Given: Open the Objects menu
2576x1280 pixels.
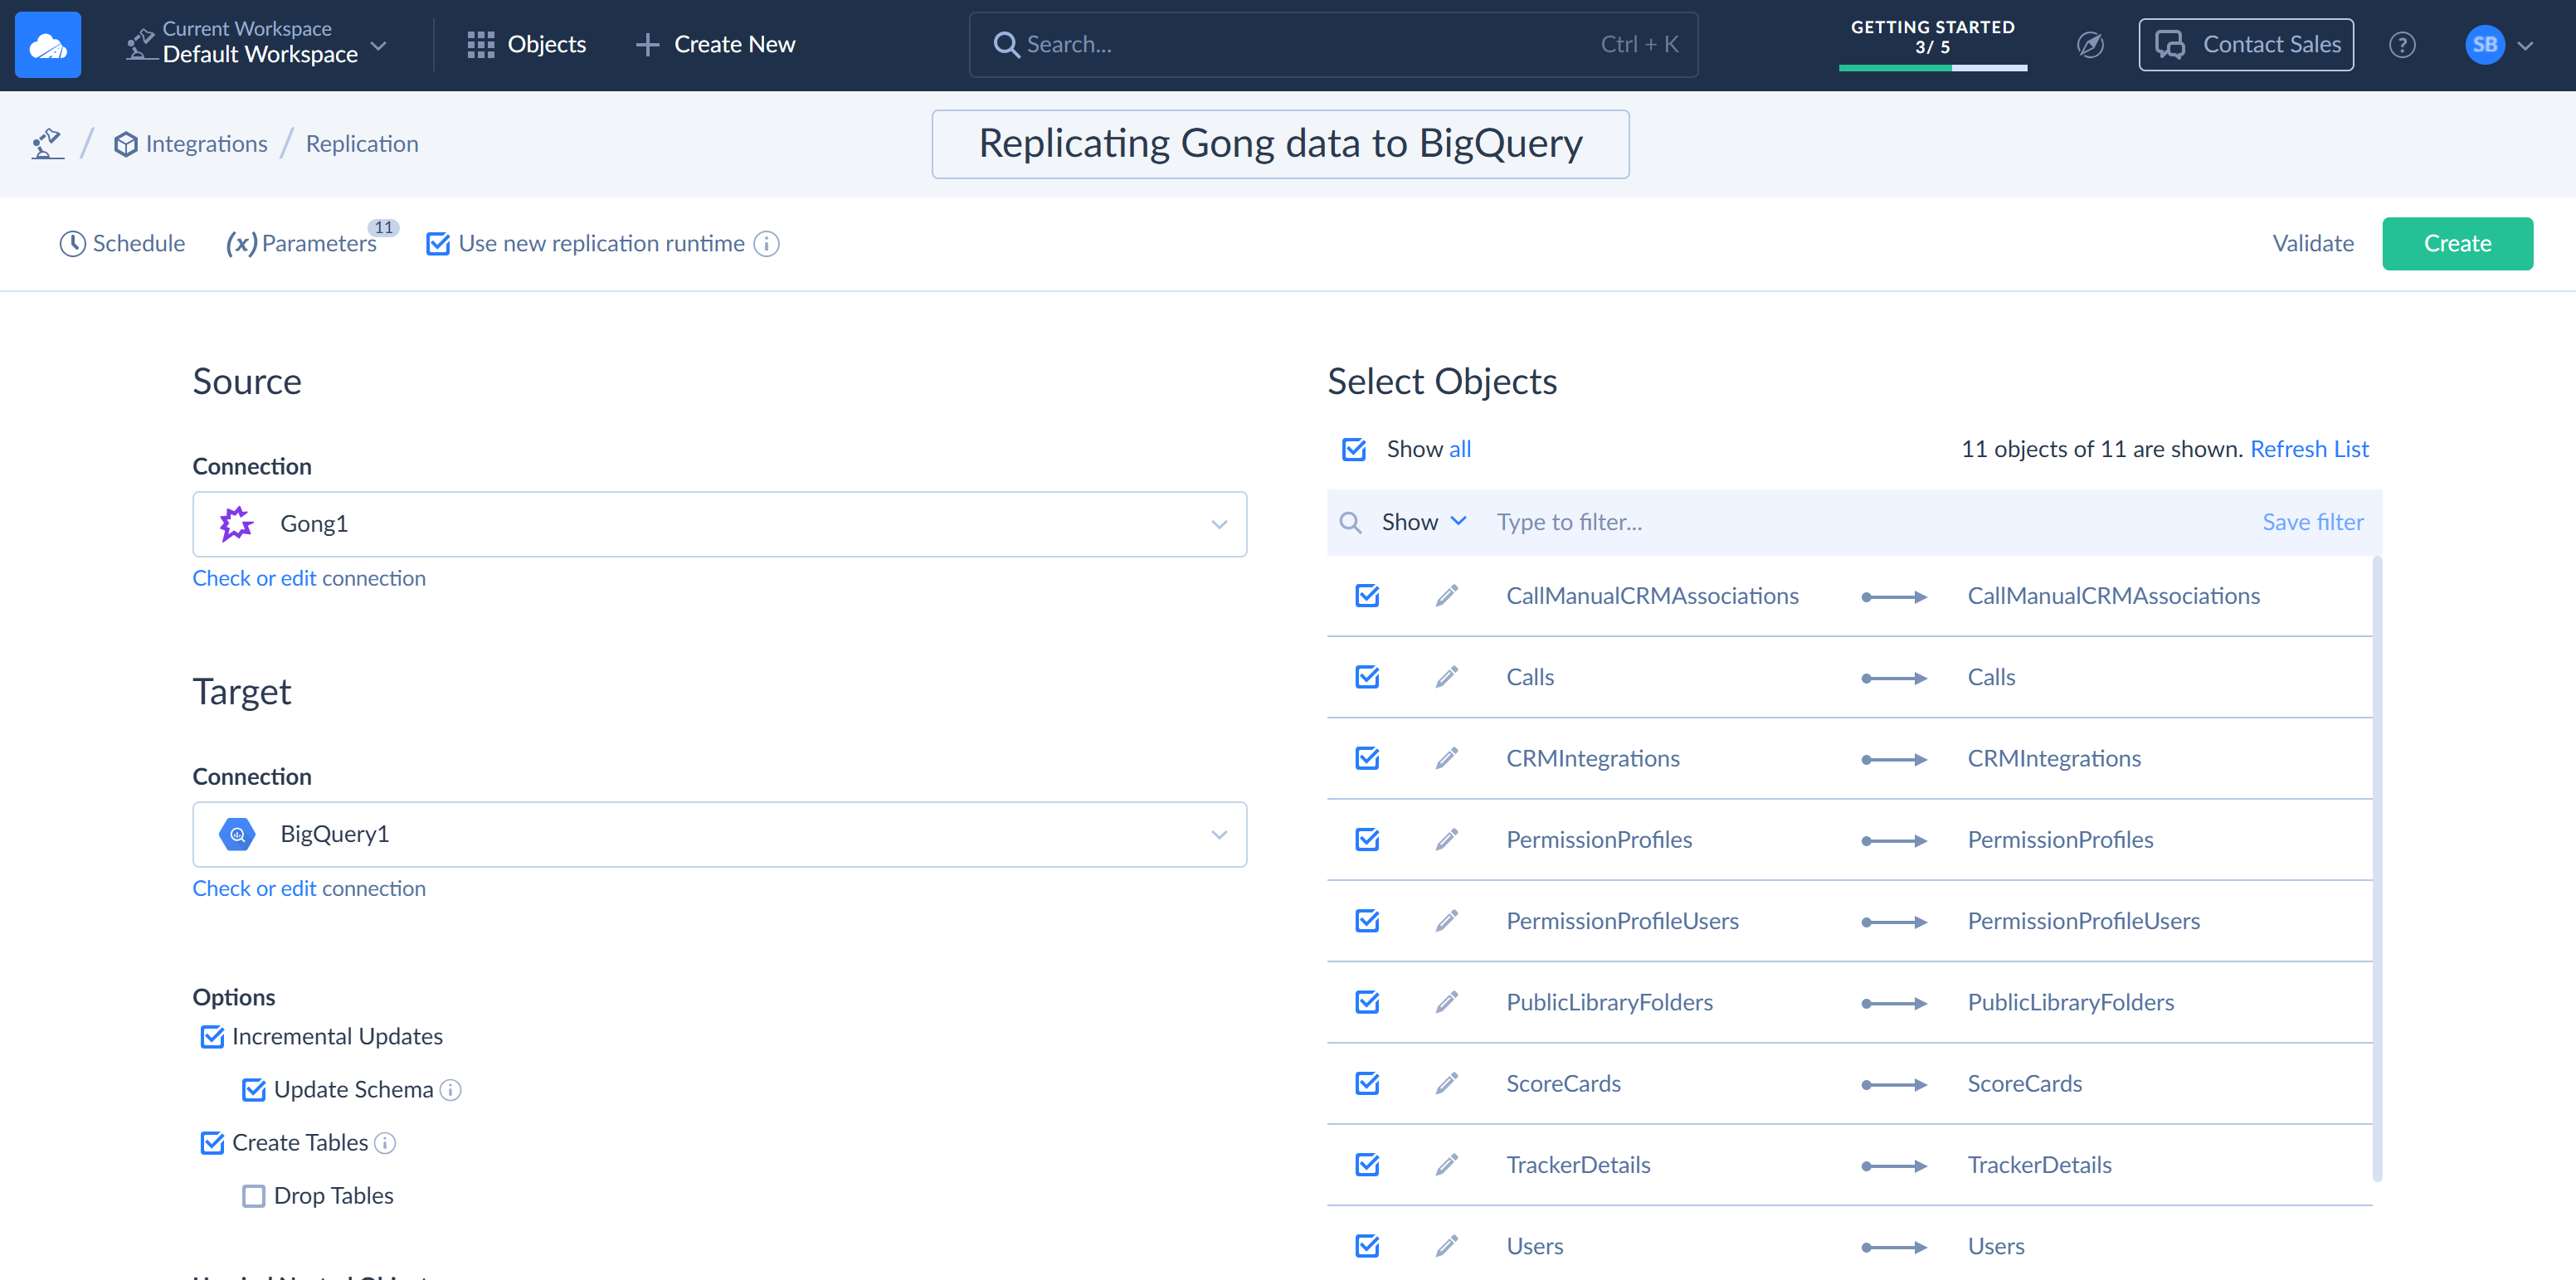Looking at the screenshot, I should (527, 45).
